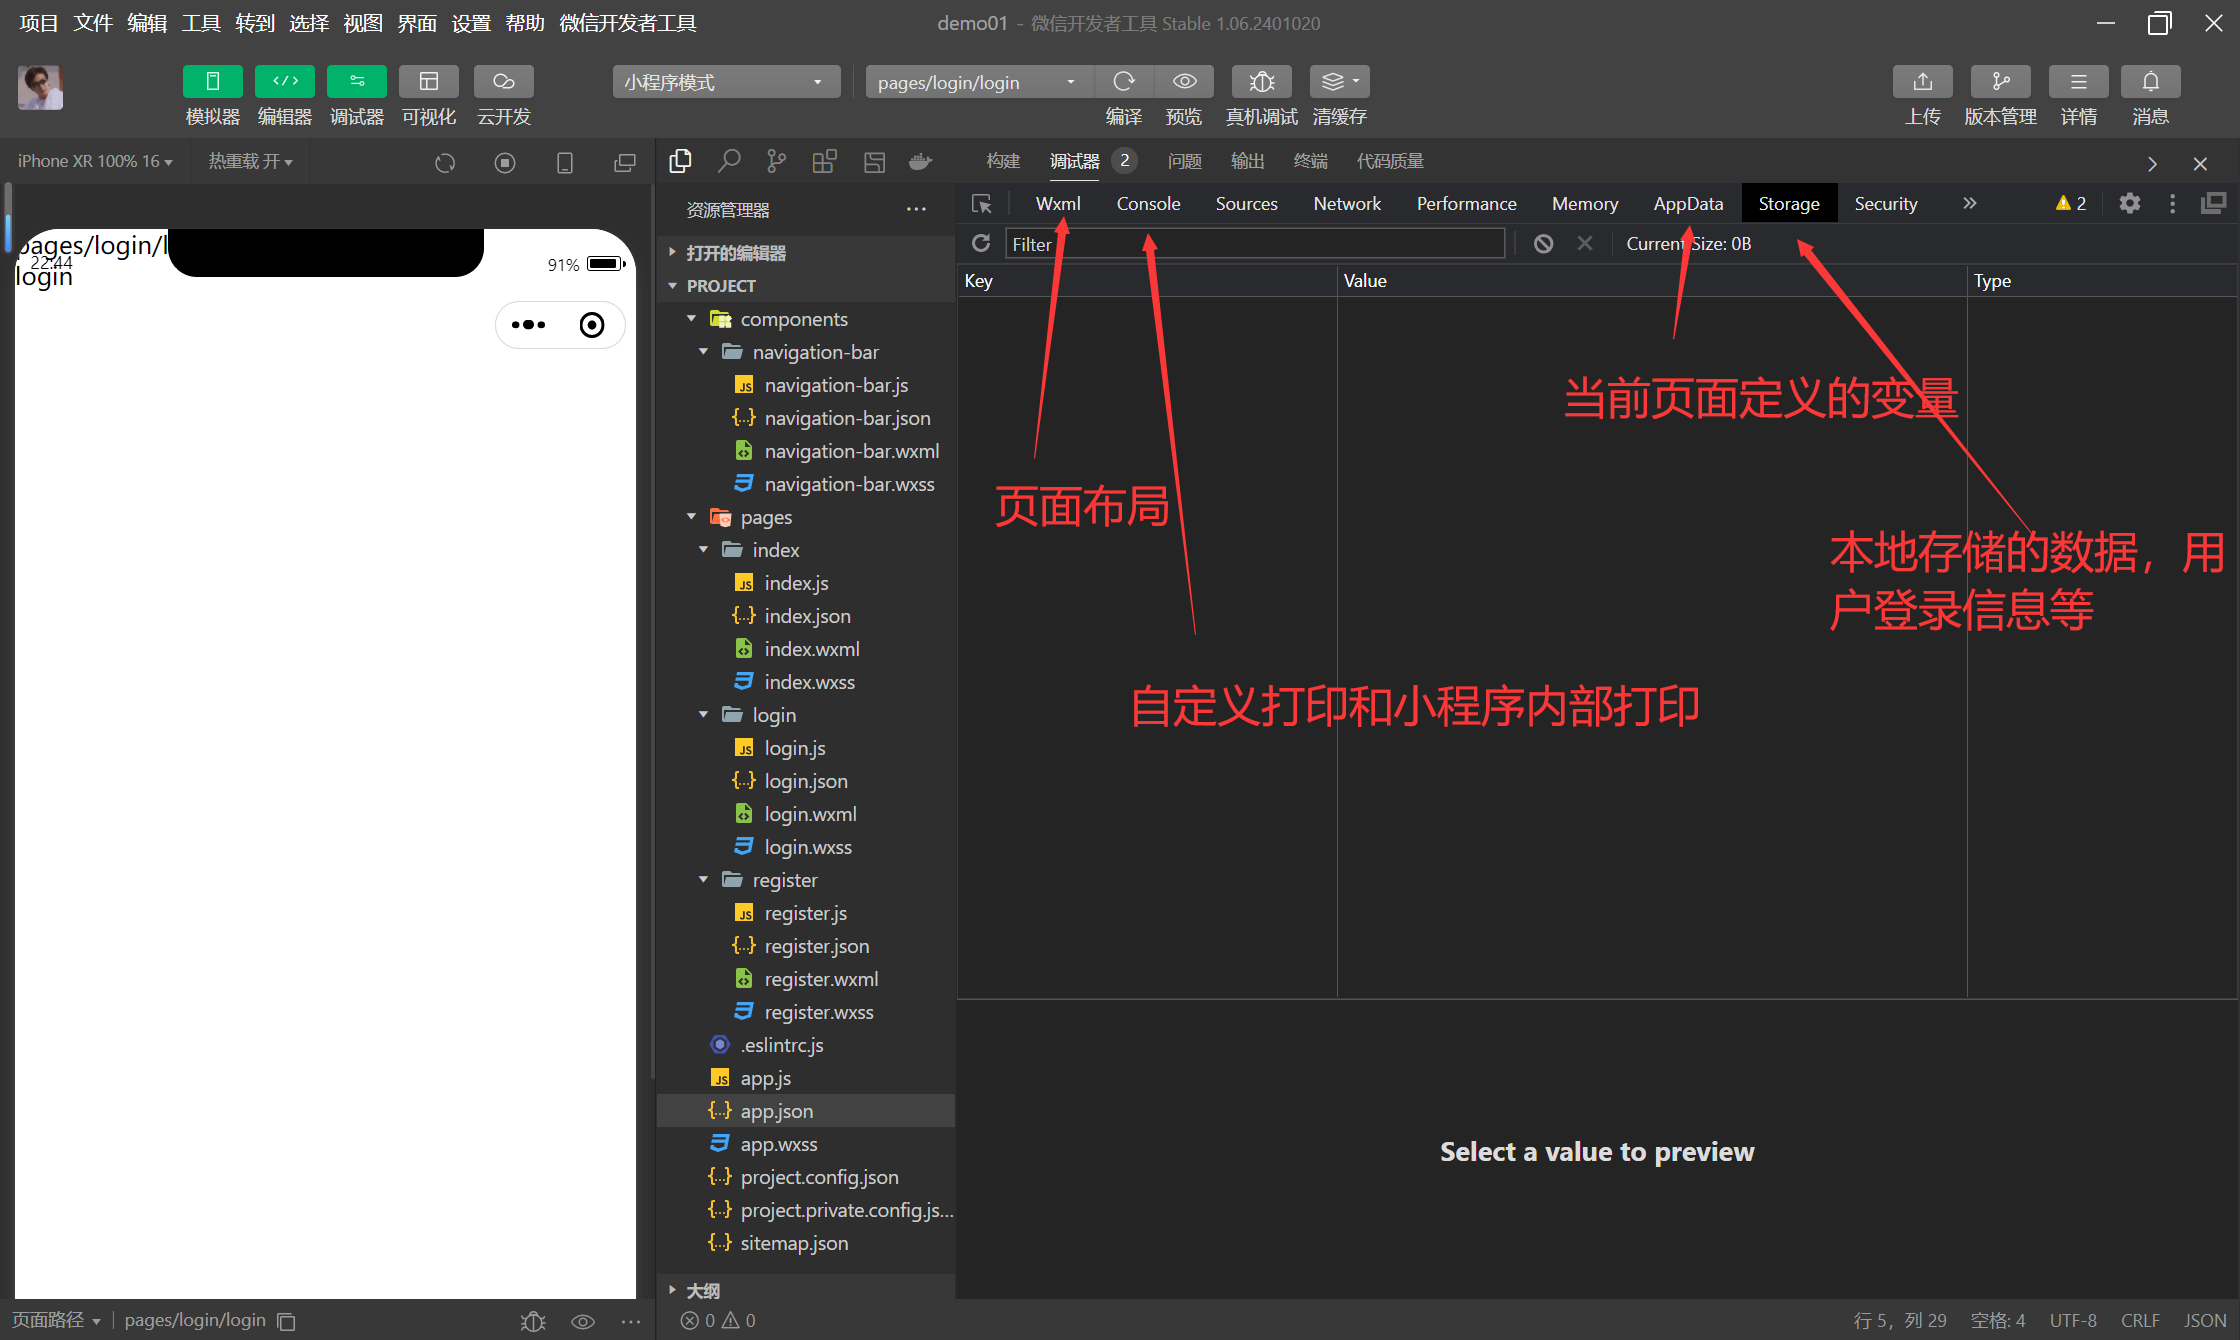Open the 工具 menu
Image resolution: width=2240 pixels, height=1340 pixels.
click(201, 23)
